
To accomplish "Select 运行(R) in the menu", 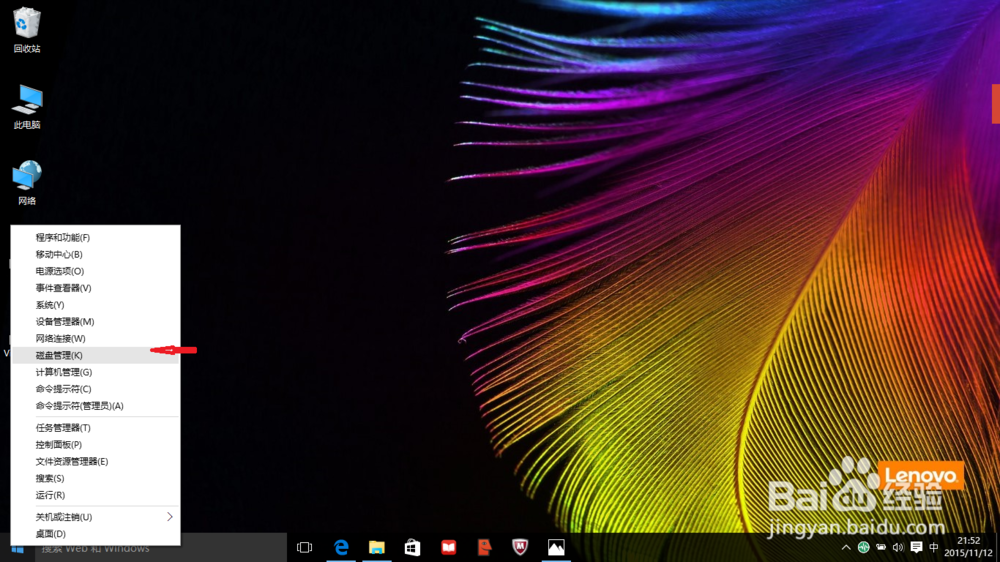I will click(x=96, y=495).
